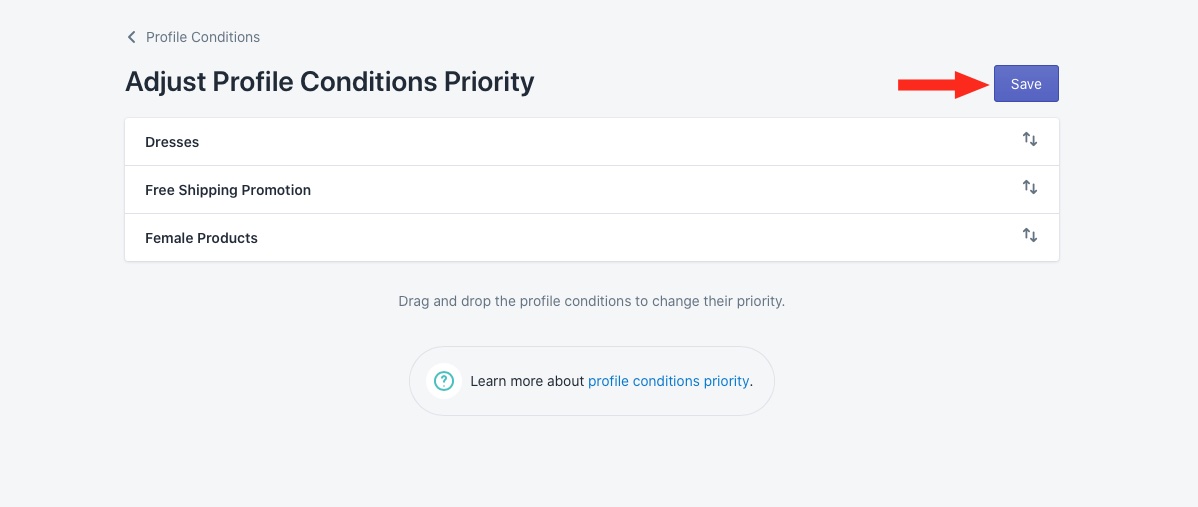Select the Free Shipping Promotion label
The height and width of the screenshot is (507, 1198).
pyautogui.click(x=228, y=190)
